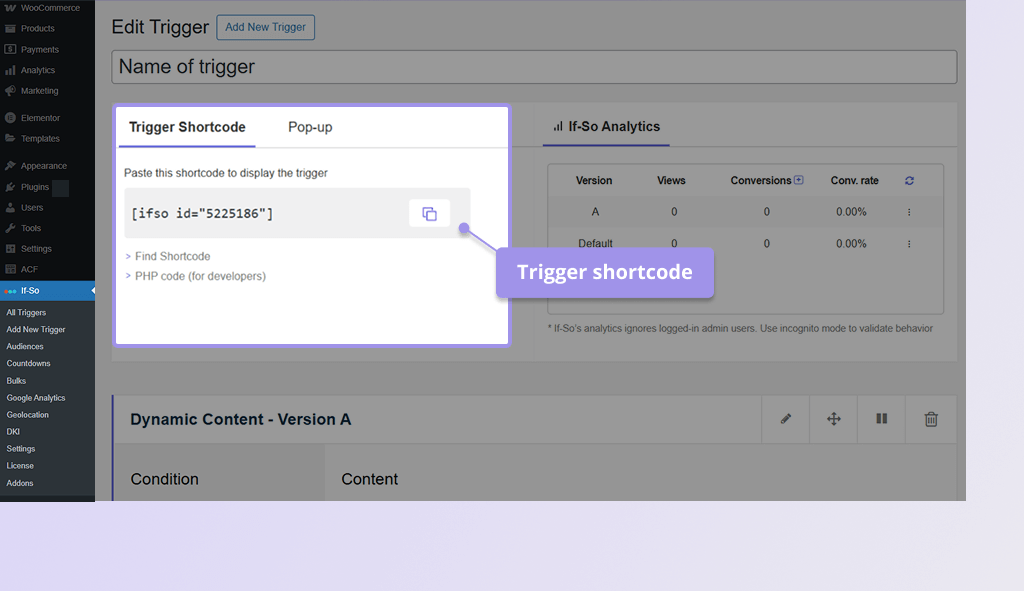This screenshot has height=591, width=1024.
Task: Open the kebab menu for Version A row
Action: (x=908, y=212)
